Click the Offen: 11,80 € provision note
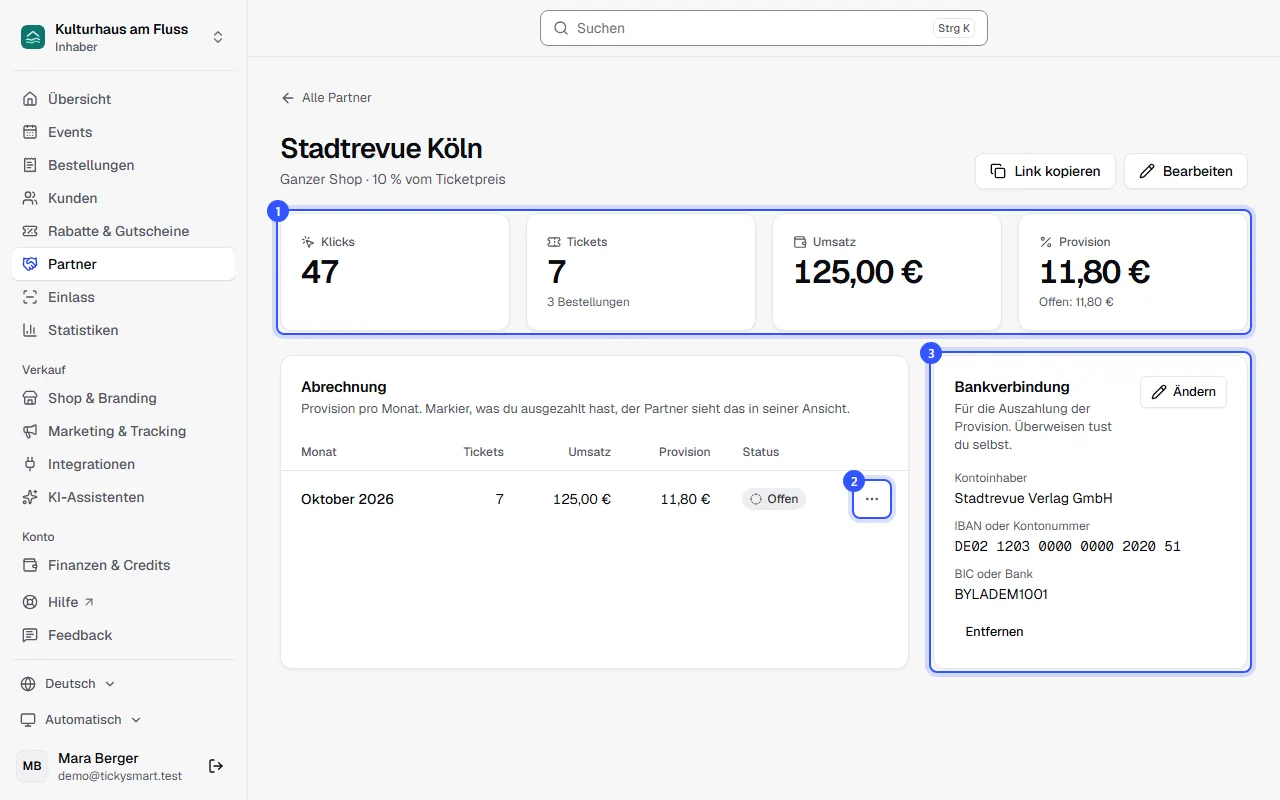 click(1077, 302)
